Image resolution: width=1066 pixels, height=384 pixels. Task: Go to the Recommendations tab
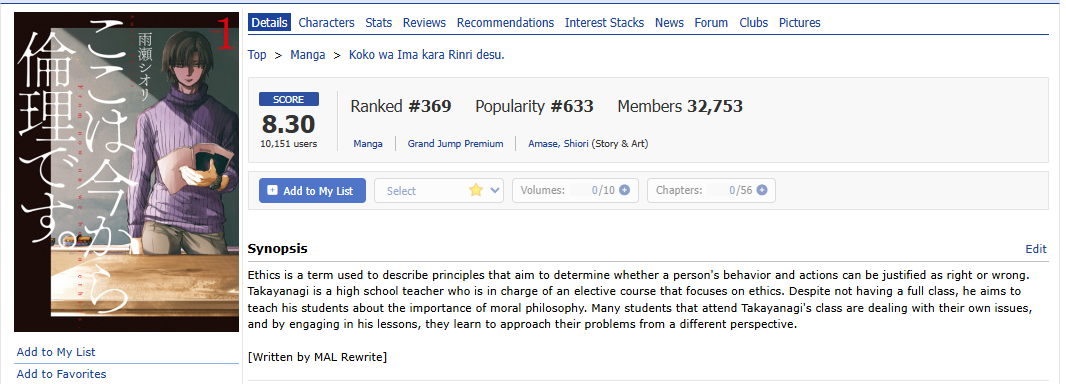click(x=505, y=22)
